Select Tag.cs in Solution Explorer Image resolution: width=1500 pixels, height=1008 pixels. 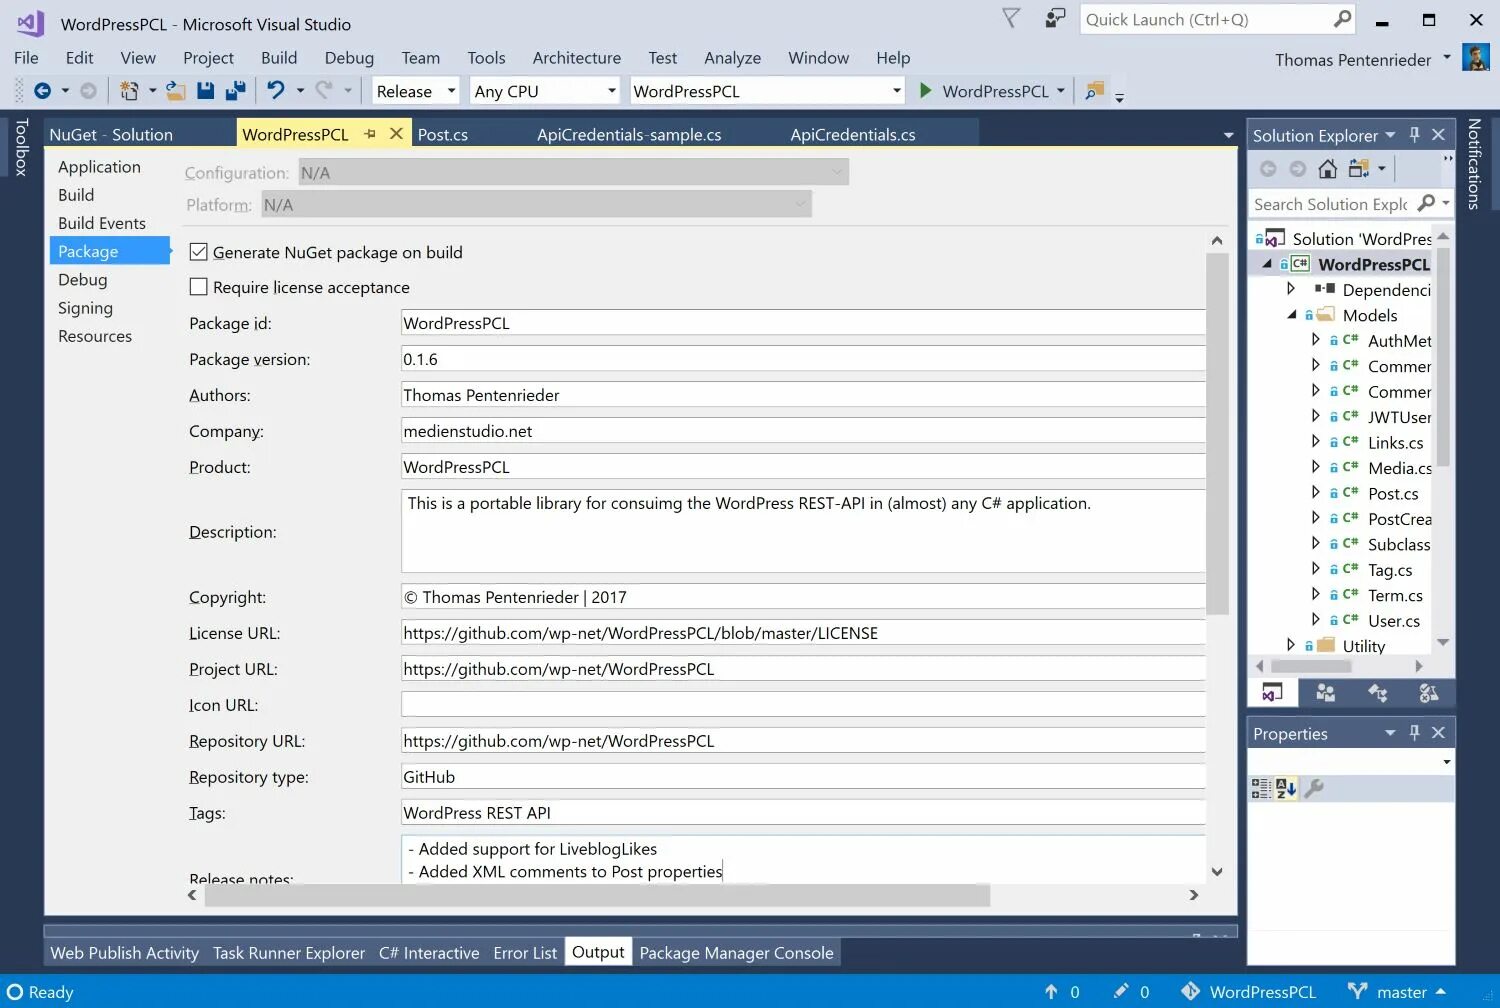point(1390,570)
